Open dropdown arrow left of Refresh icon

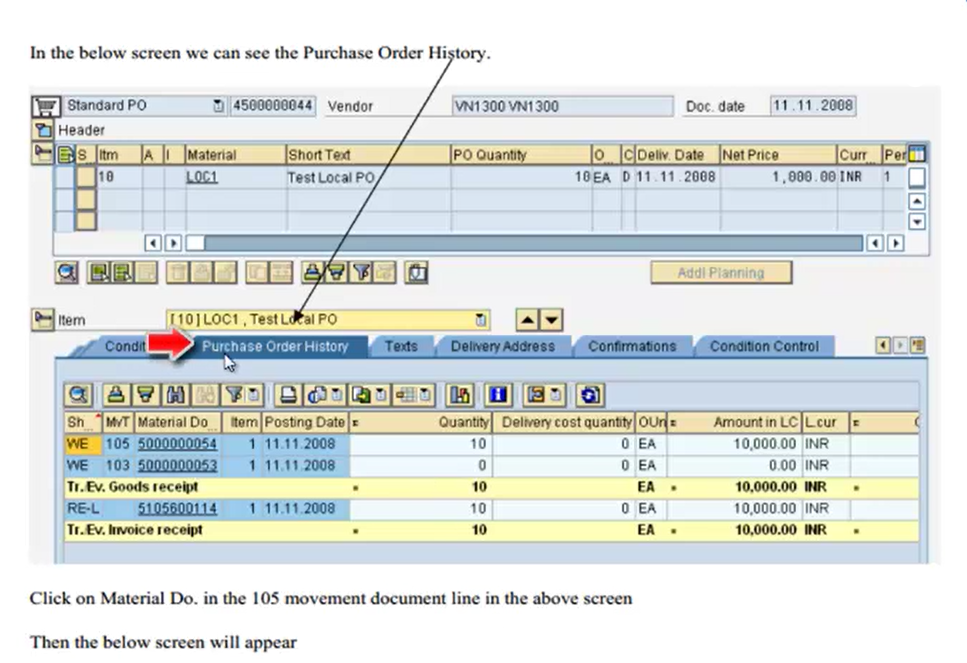point(556,395)
